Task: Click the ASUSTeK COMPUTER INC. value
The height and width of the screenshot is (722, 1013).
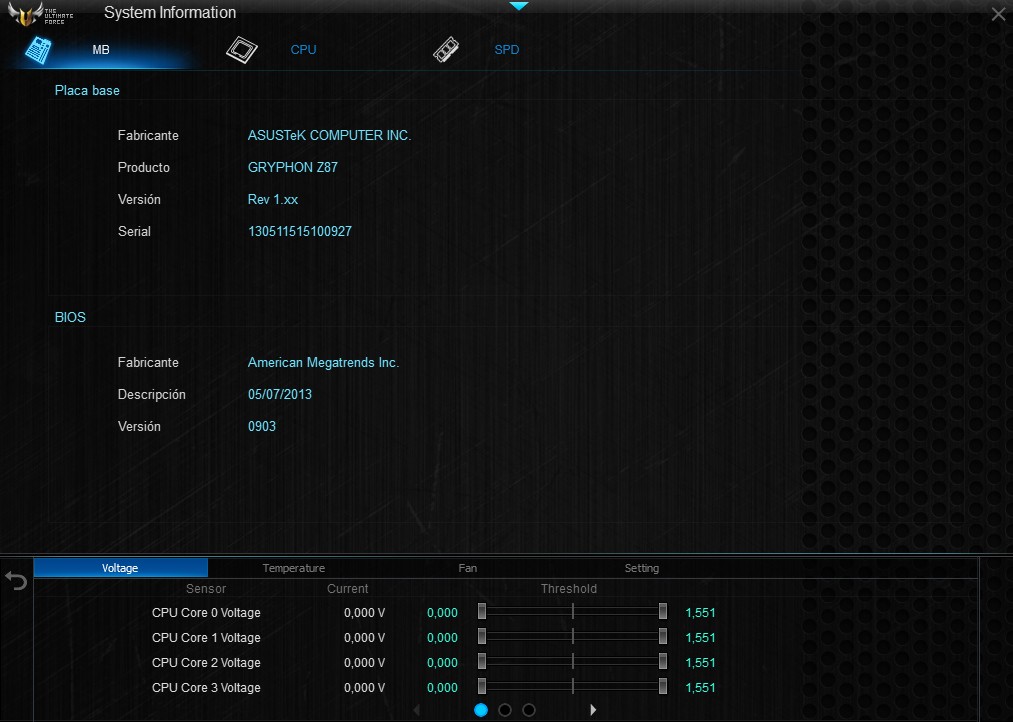Action: [329, 135]
